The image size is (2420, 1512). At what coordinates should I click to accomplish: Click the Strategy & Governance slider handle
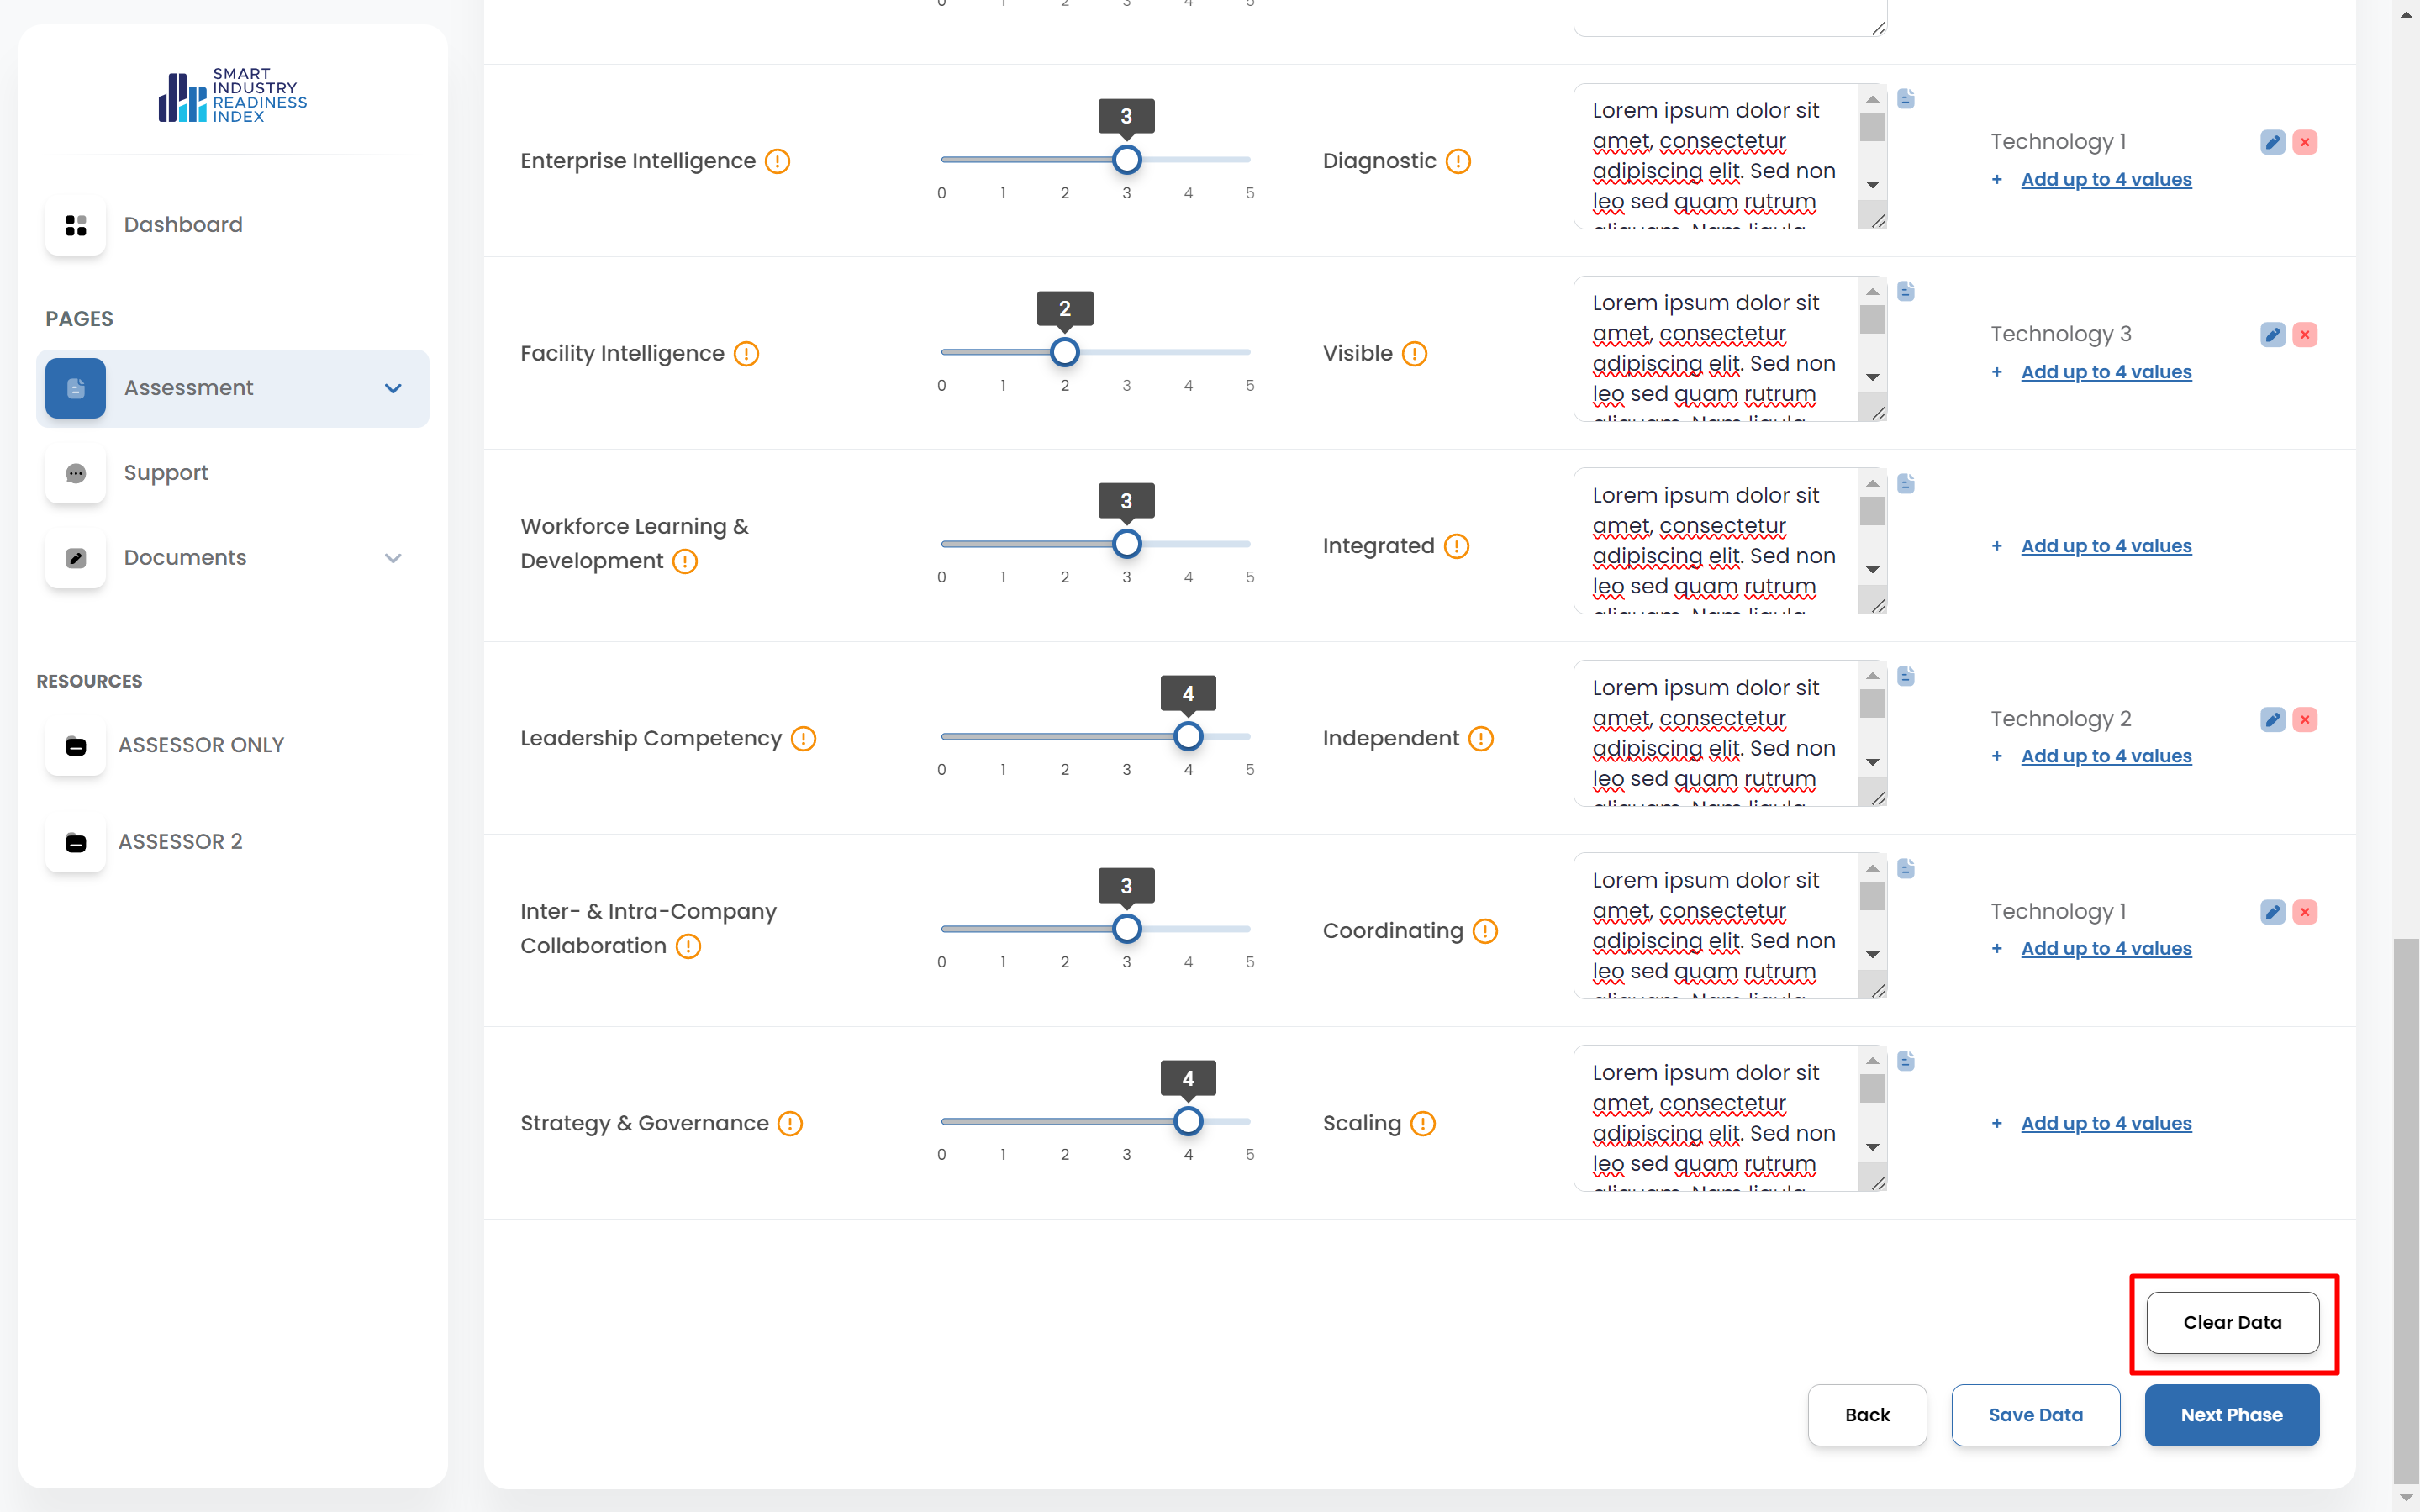click(x=1188, y=1122)
